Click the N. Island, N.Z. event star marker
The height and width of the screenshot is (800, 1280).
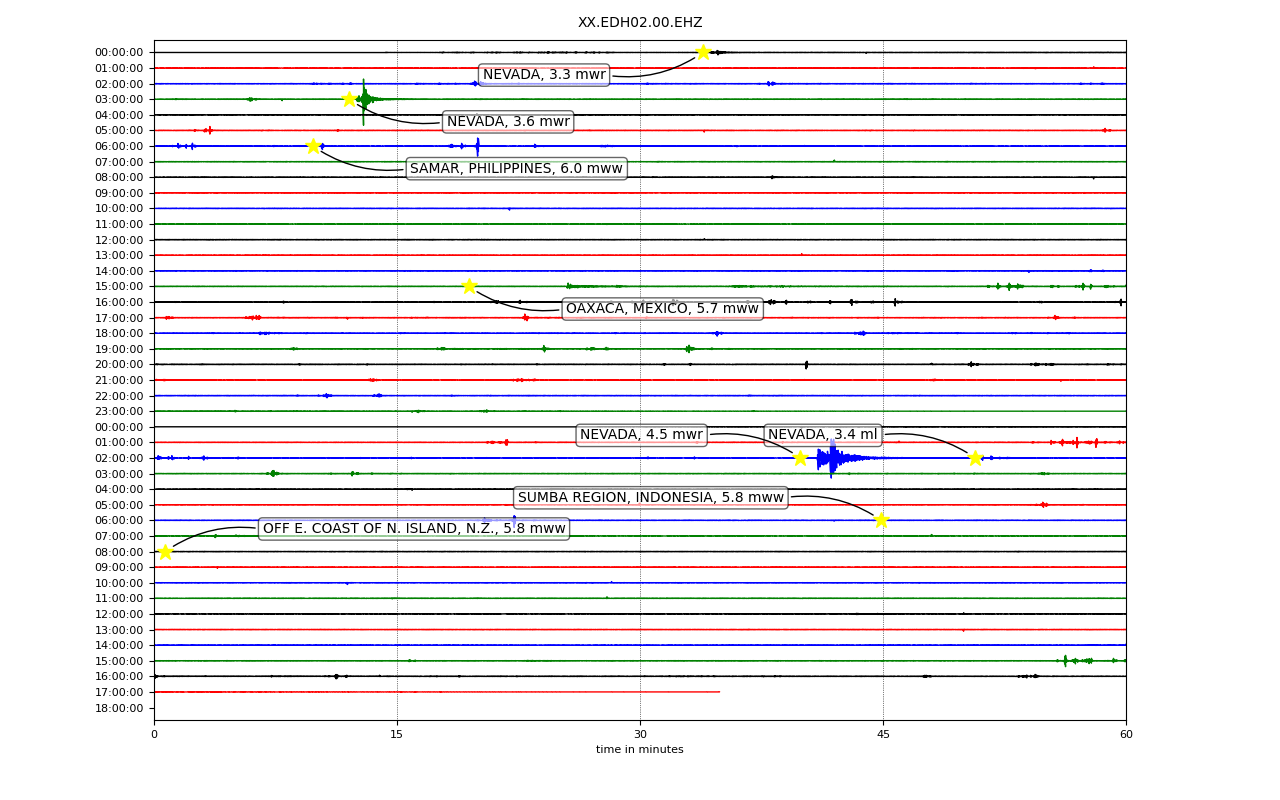[165, 552]
